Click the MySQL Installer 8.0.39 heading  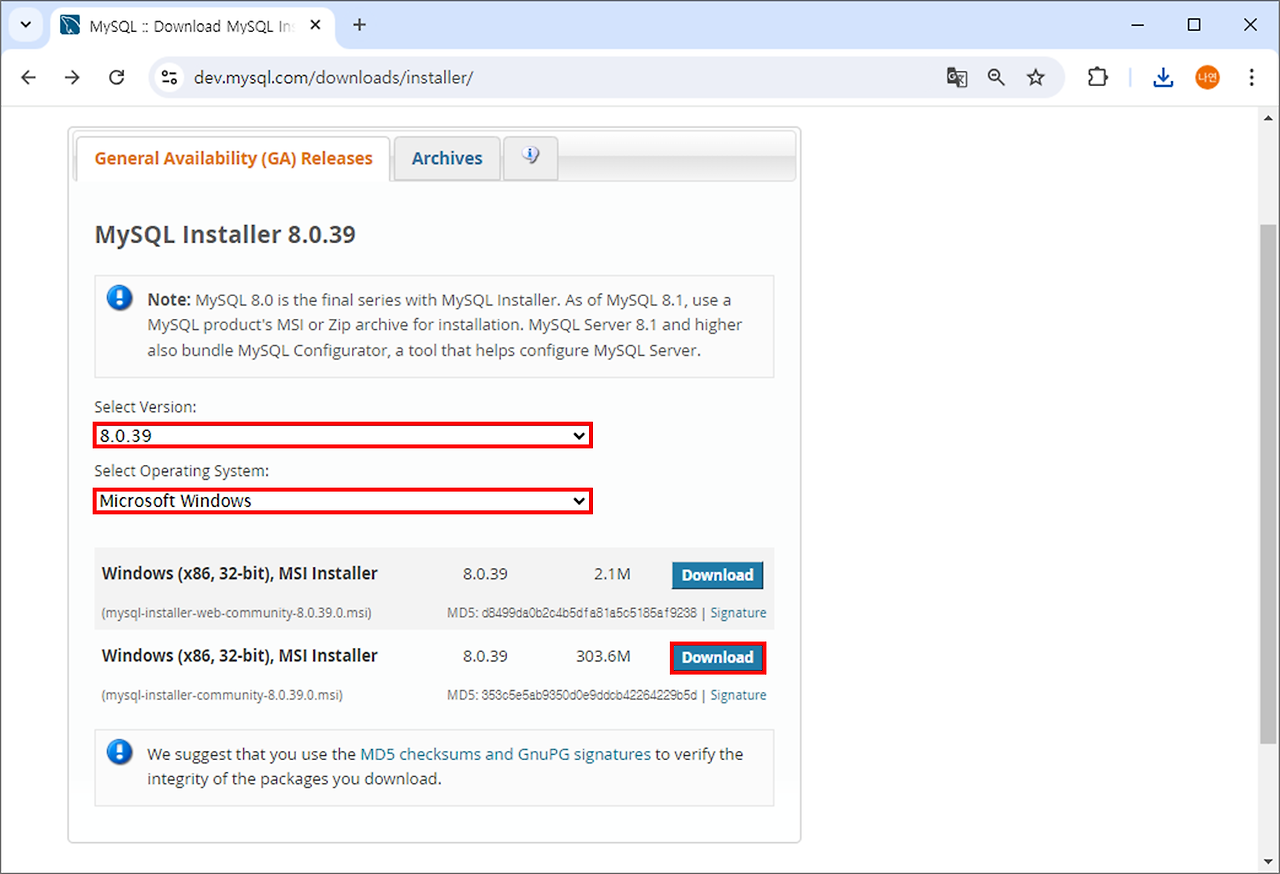225,235
